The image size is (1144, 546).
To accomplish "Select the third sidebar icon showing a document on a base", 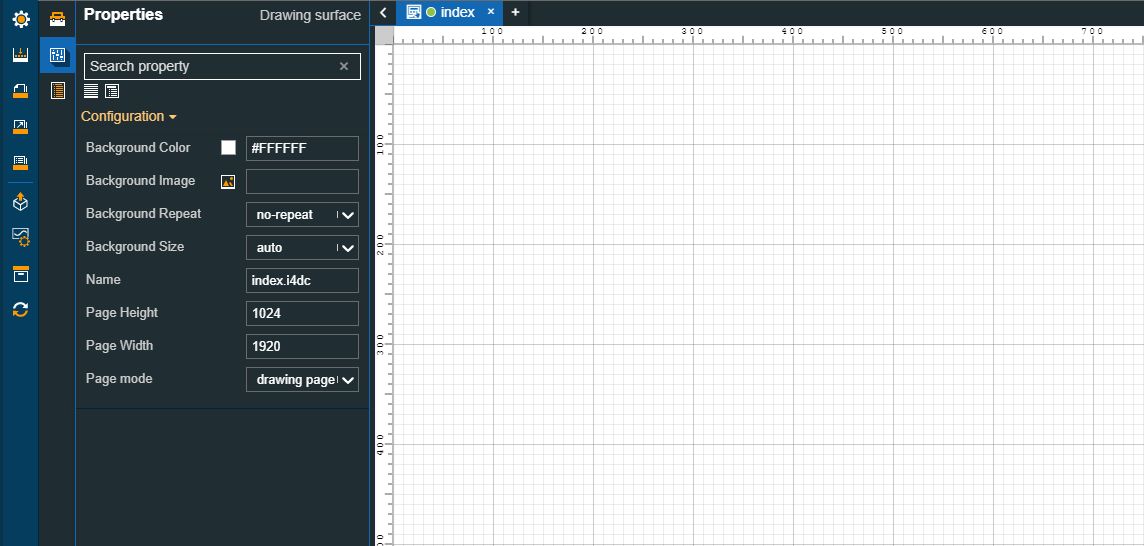I will tap(20, 91).
